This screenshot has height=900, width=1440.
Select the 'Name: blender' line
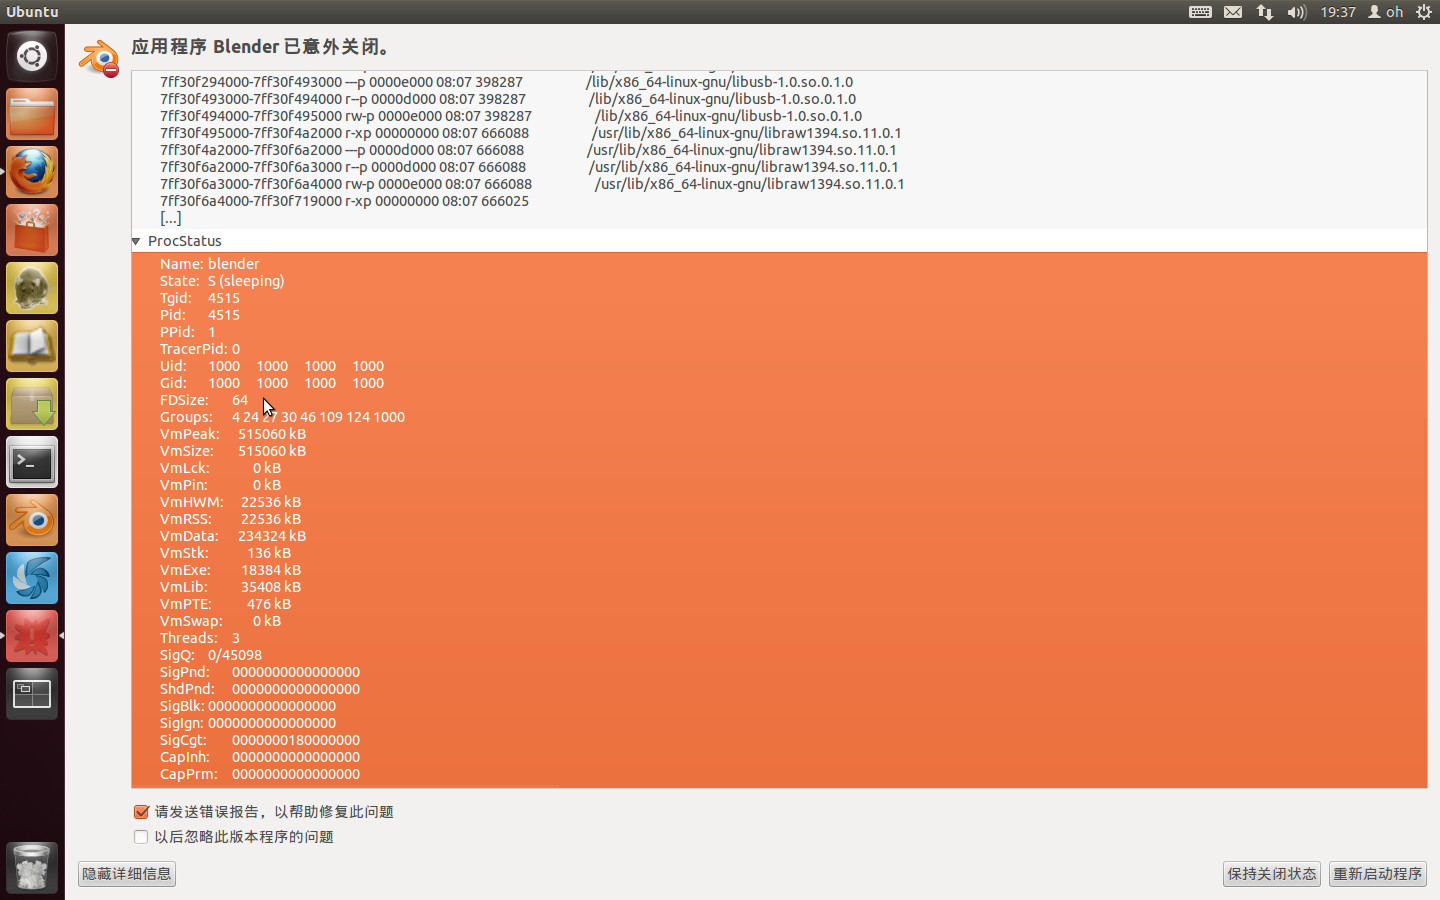point(210,264)
